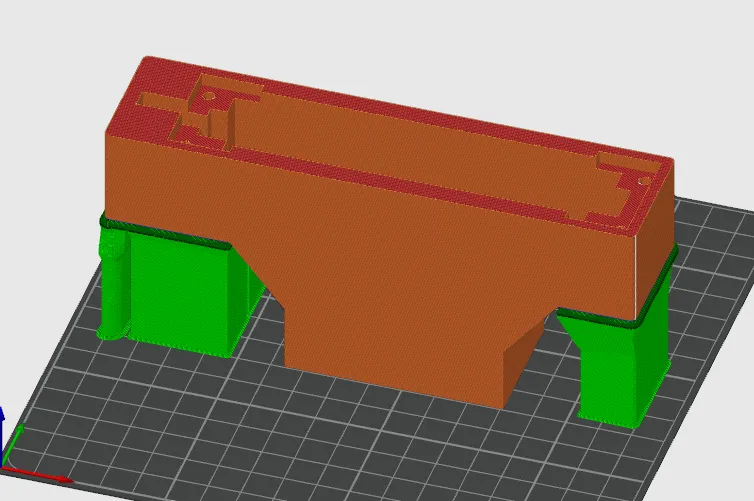The width and height of the screenshot is (754, 501).
Task: Click the red X-axis arrow of gizmo
Action: click(38, 474)
